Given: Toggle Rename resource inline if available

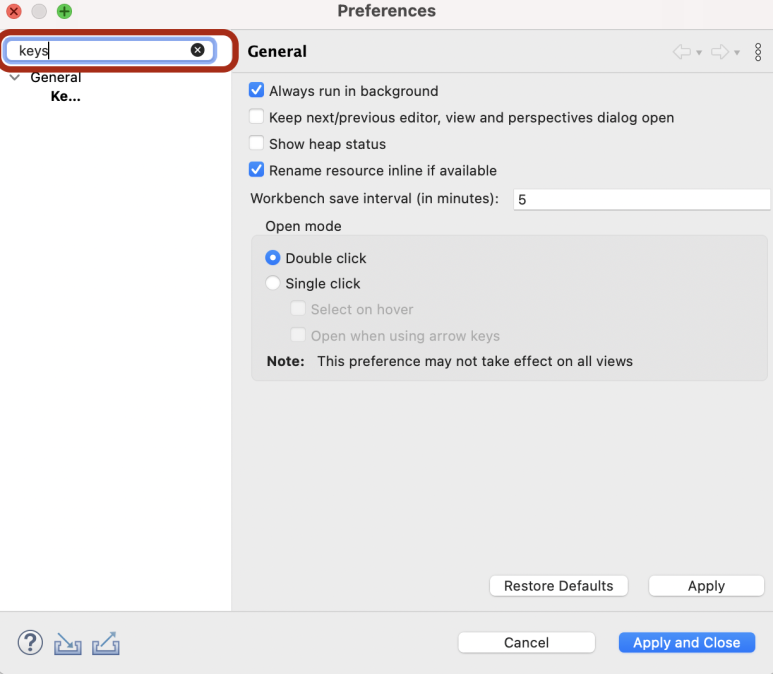Looking at the screenshot, I should 256,170.
